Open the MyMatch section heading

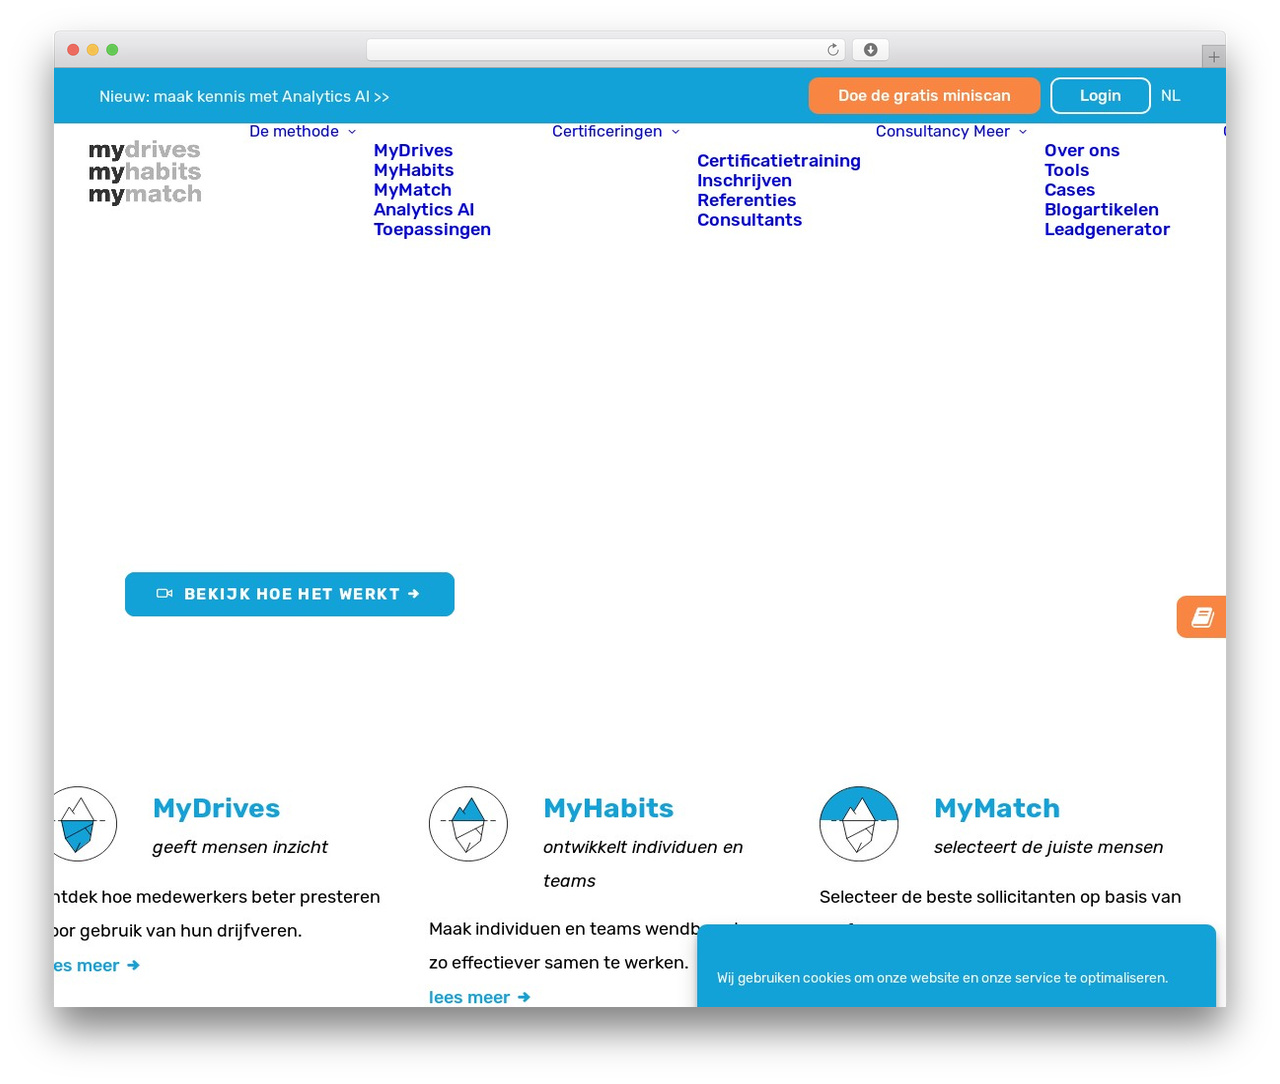tap(997, 808)
